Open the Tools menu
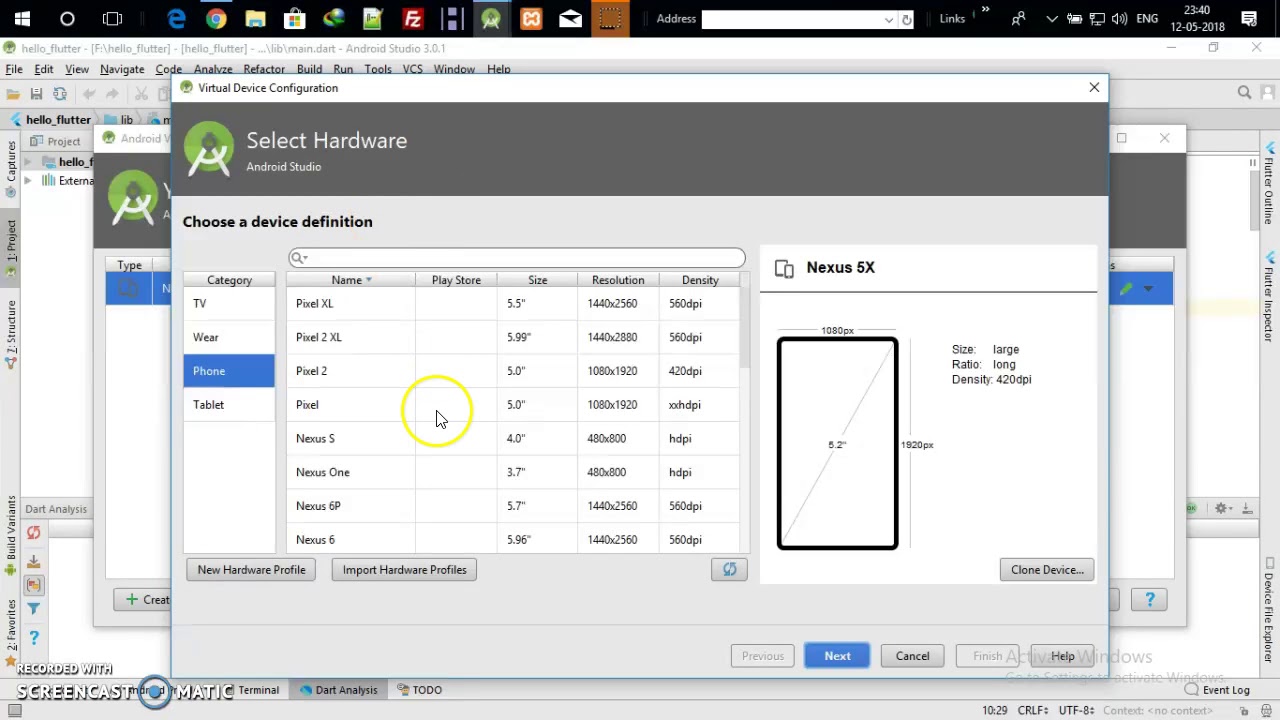Screen dimensions: 1280x720 click(x=378, y=69)
